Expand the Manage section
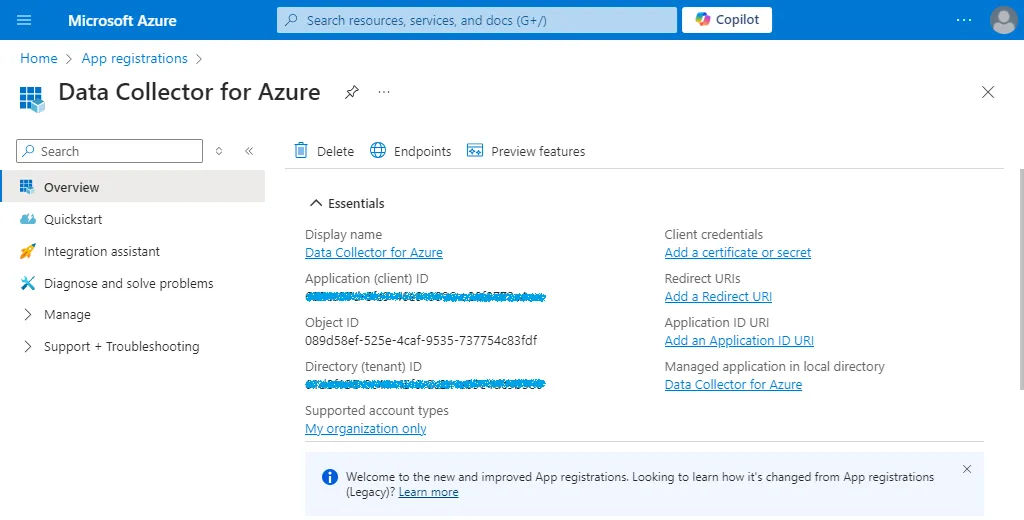Image resolution: width=1024 pixels, height=520 pixels. (x=67, y=314)
